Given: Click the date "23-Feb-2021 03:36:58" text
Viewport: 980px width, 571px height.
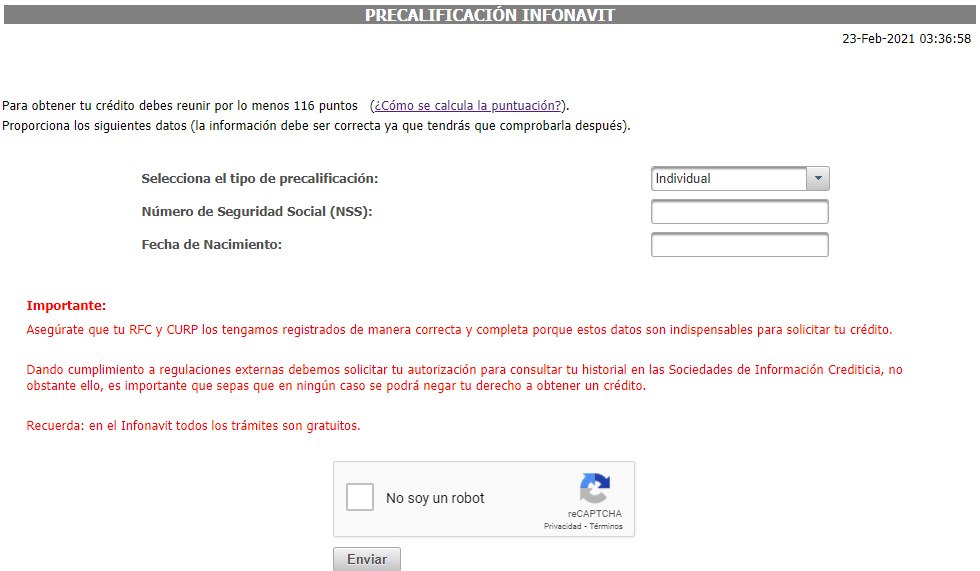Looking at the screenshot, I should pyautogui.click(x=906, y=39).
